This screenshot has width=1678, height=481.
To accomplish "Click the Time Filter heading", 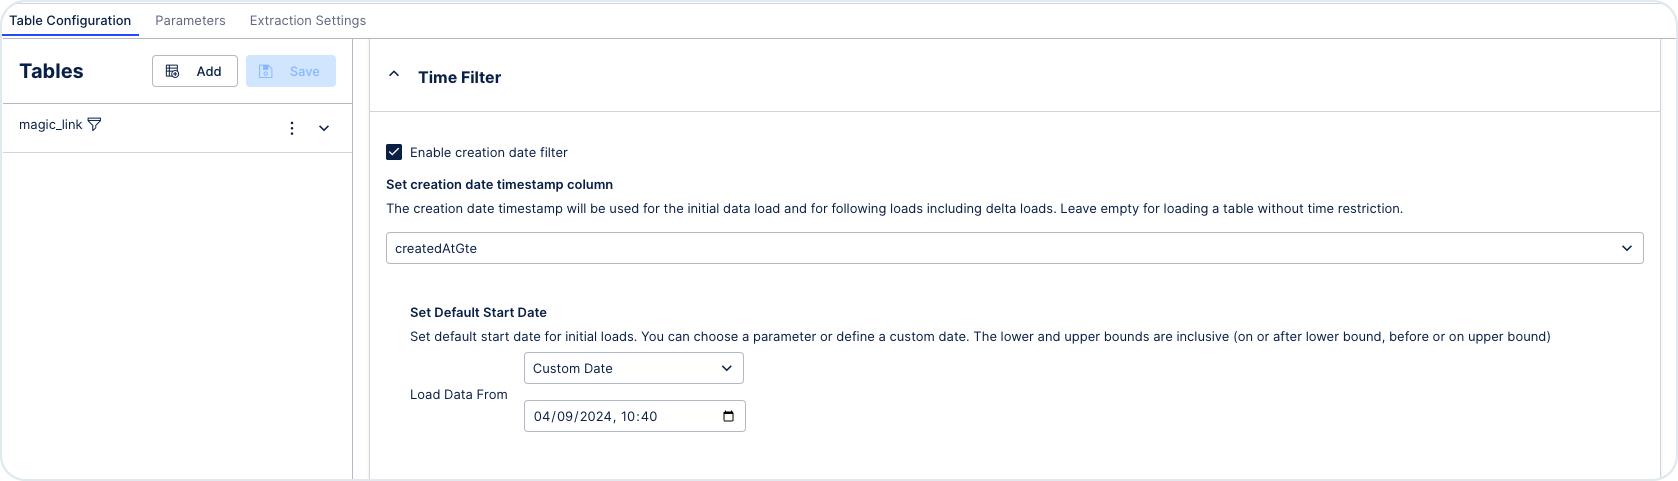I will point(460,77).
